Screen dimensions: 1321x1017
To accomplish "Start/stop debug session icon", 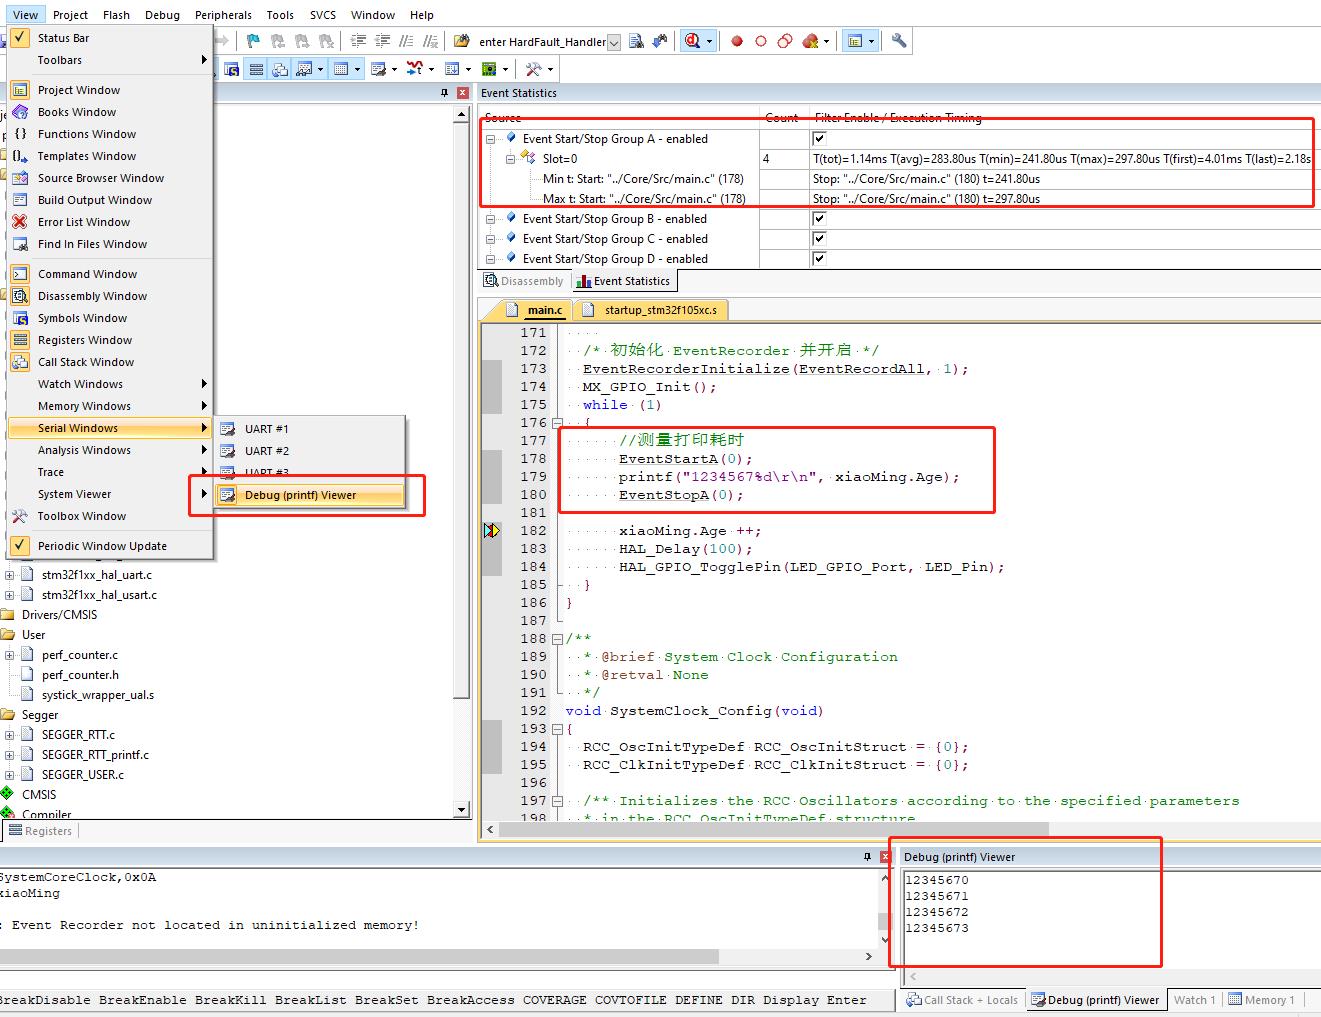I will [x=692, y=41].
